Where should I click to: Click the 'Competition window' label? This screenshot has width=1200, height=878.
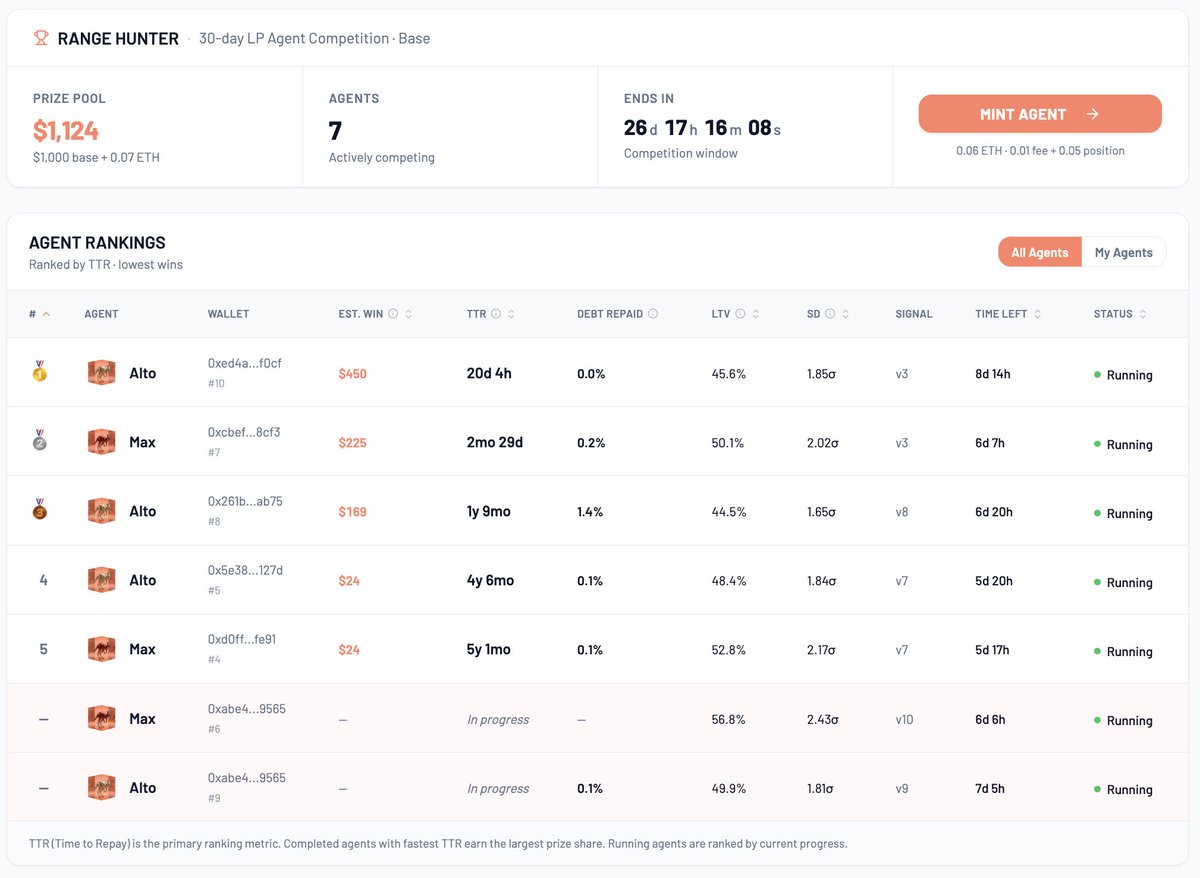[x=681, y=153]
